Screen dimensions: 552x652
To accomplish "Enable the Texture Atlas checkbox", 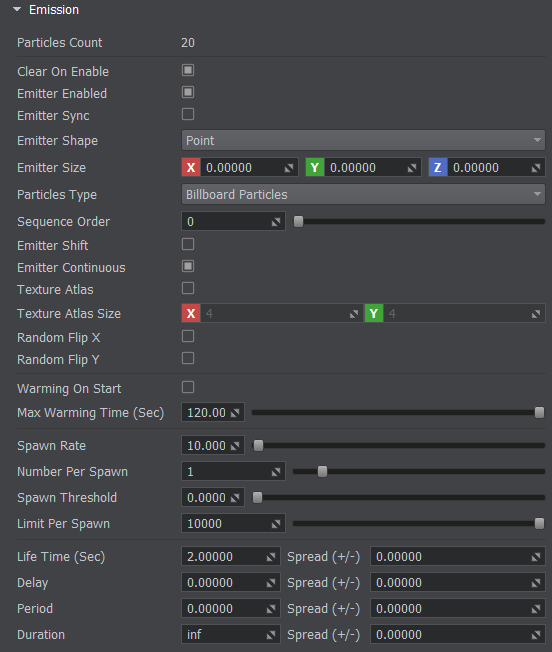I will [x=188, y=288].
